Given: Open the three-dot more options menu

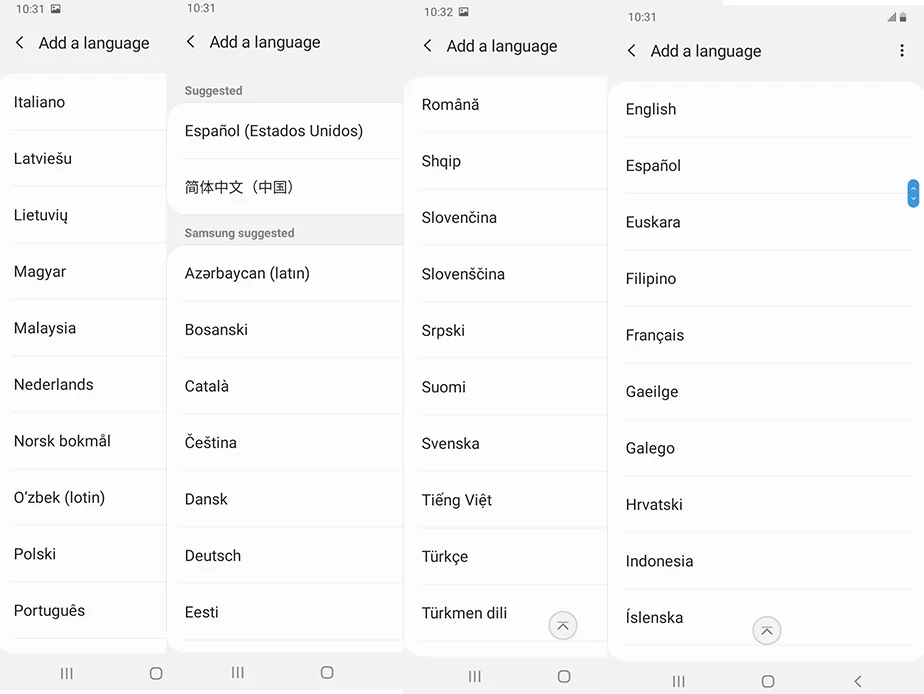Looking at the screenshot, I should [902, 51].
